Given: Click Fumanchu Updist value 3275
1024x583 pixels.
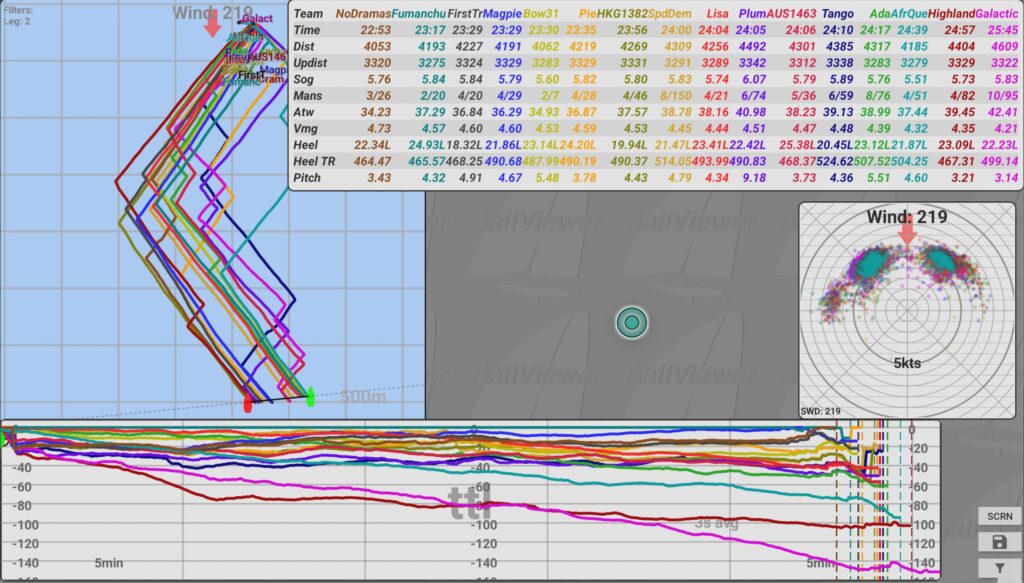Looking at the screenshot, I should point(432,63).
